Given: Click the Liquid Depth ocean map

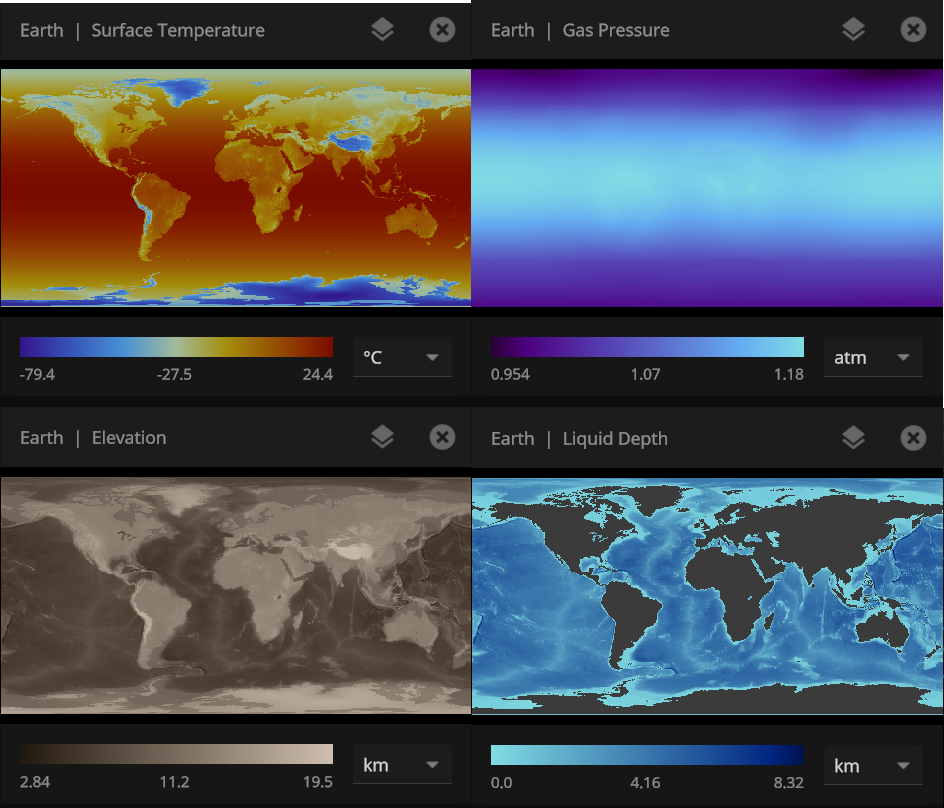Looking at the screenshot, I should pos(707,596).
